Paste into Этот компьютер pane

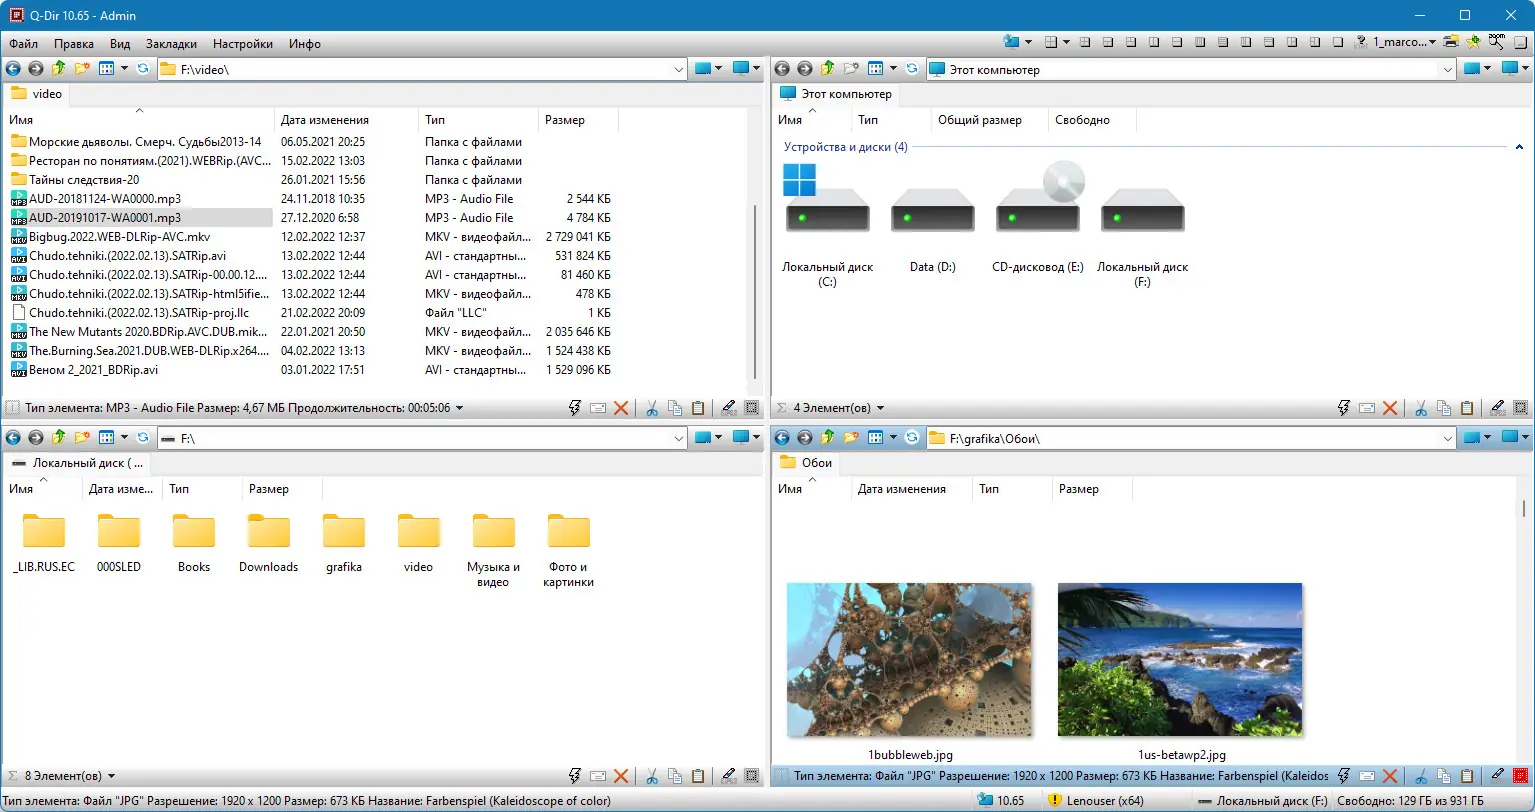coord(1467,408)
